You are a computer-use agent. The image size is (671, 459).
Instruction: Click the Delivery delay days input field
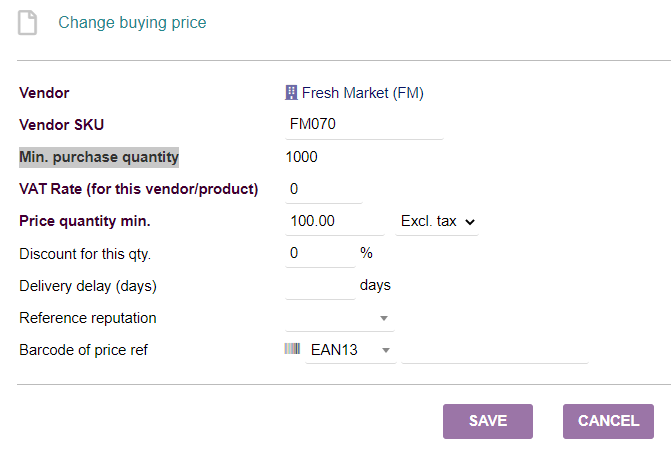[x=320, y=285]
